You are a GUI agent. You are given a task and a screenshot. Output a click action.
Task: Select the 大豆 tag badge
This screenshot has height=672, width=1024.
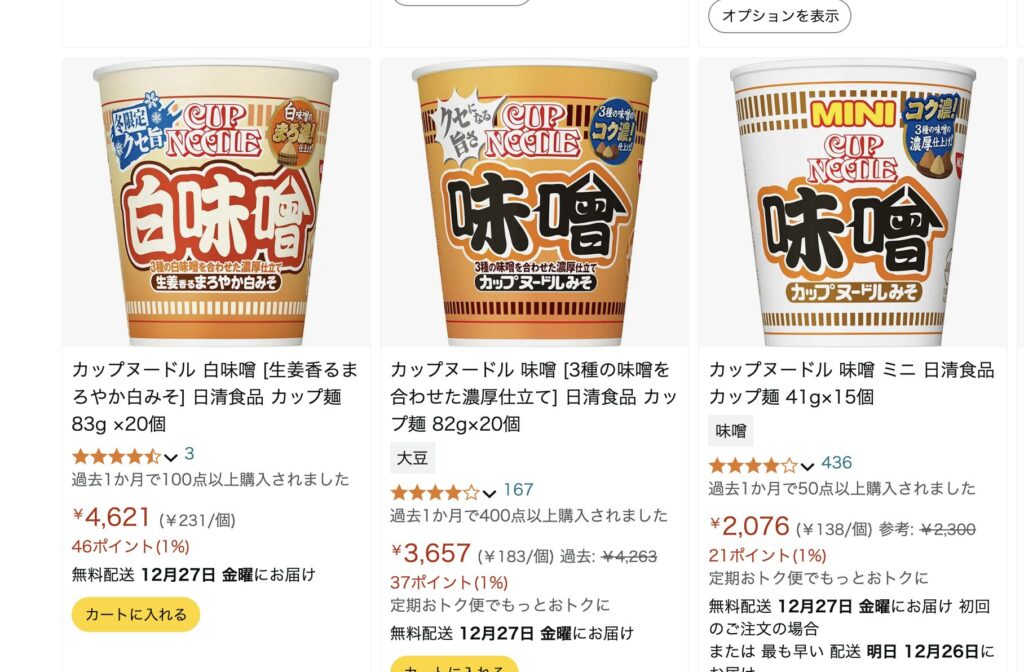pos(412,458)
